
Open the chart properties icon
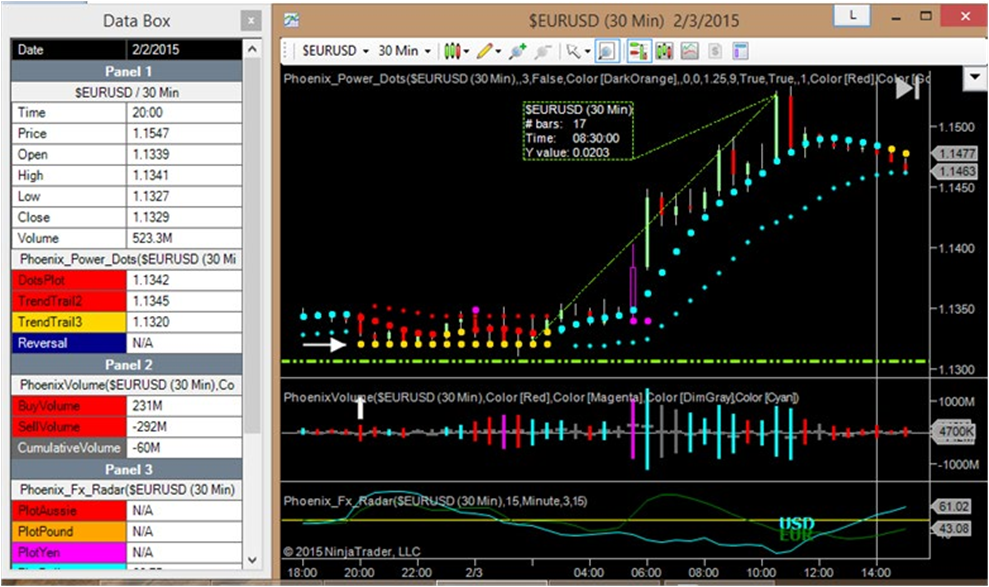pos(740,51)
